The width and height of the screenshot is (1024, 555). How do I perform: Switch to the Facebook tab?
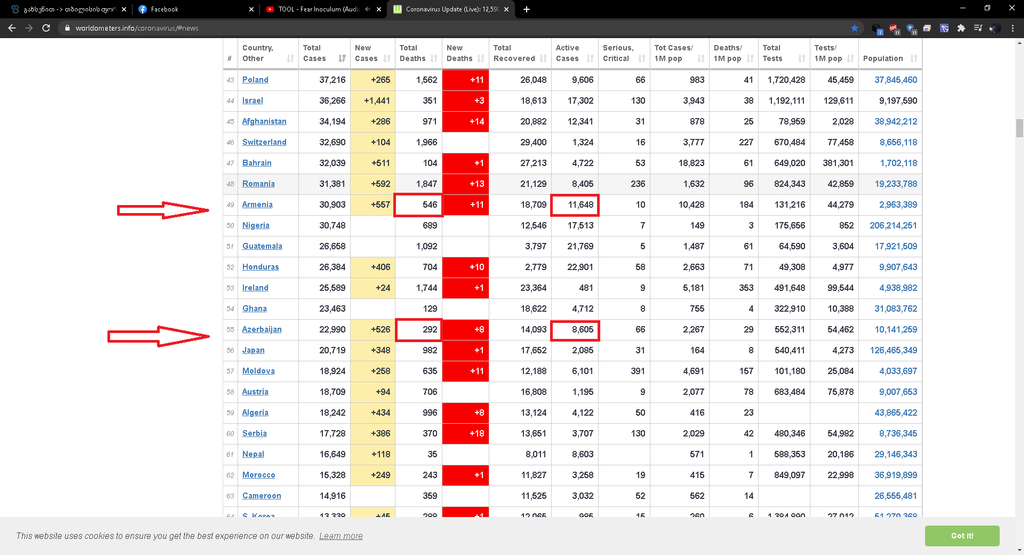click(x=190, y=9)
